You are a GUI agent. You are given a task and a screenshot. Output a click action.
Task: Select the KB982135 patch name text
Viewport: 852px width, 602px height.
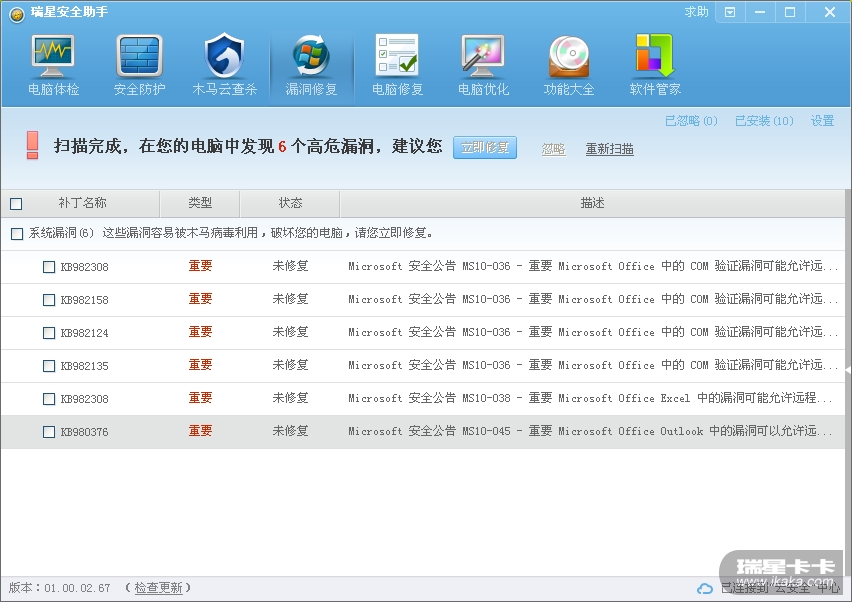click(84, 366)
